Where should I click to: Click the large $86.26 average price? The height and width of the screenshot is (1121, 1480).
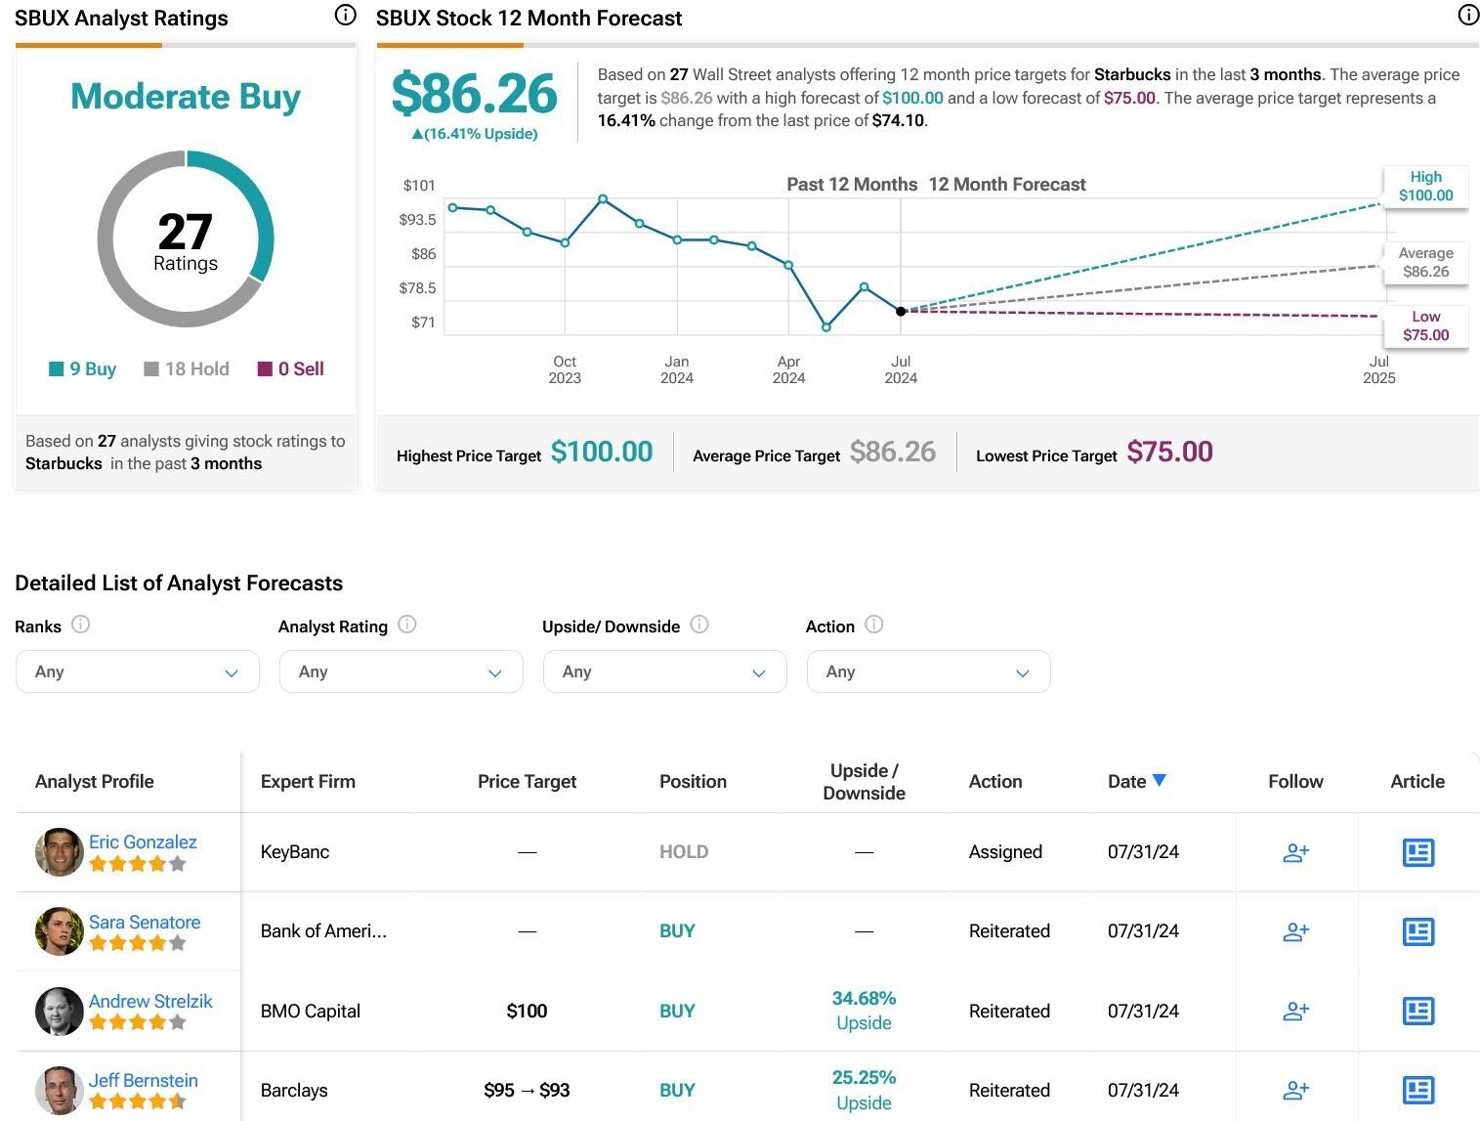point(474,94)
